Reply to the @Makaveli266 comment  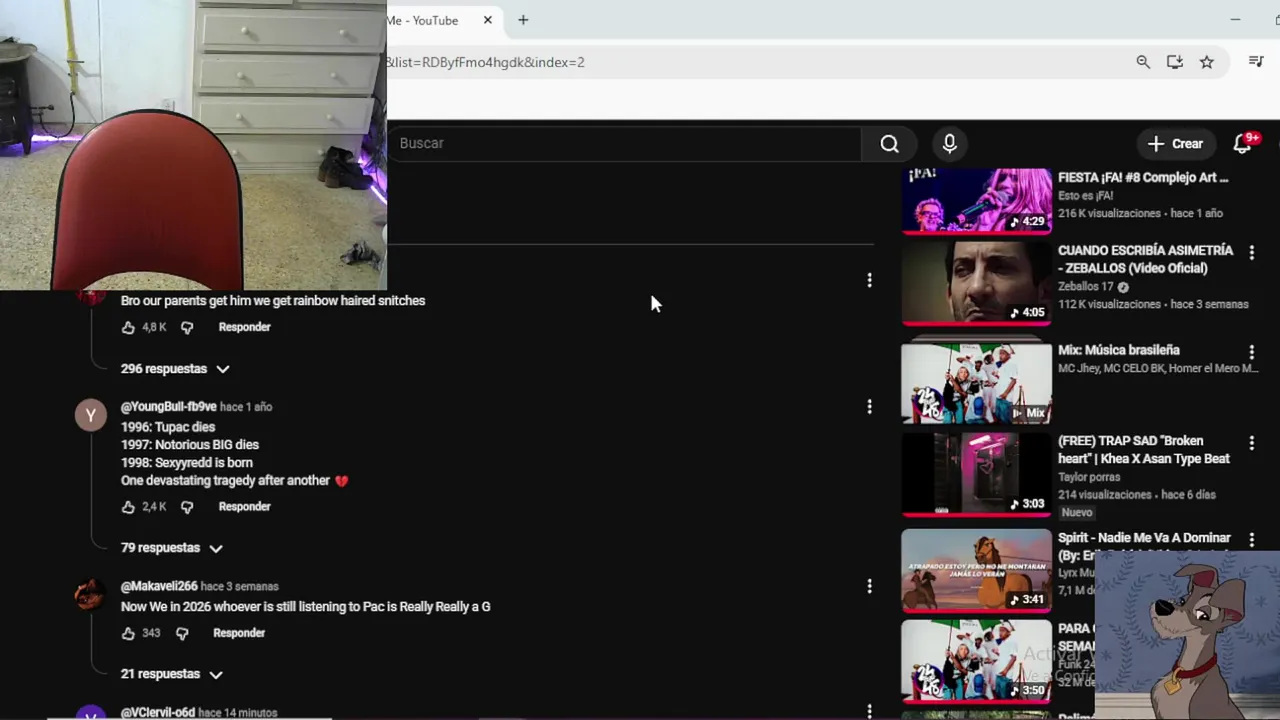[239, 633]
